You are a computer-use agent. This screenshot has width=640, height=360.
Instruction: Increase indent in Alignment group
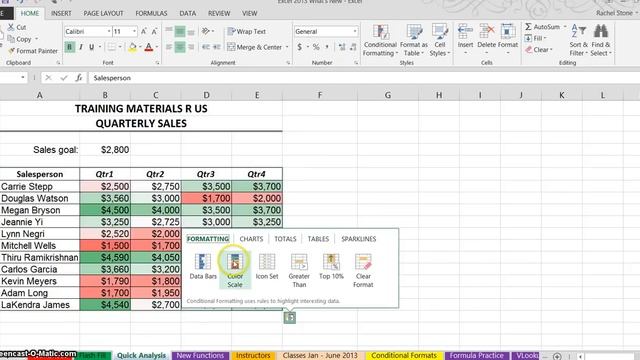[217, 47]
